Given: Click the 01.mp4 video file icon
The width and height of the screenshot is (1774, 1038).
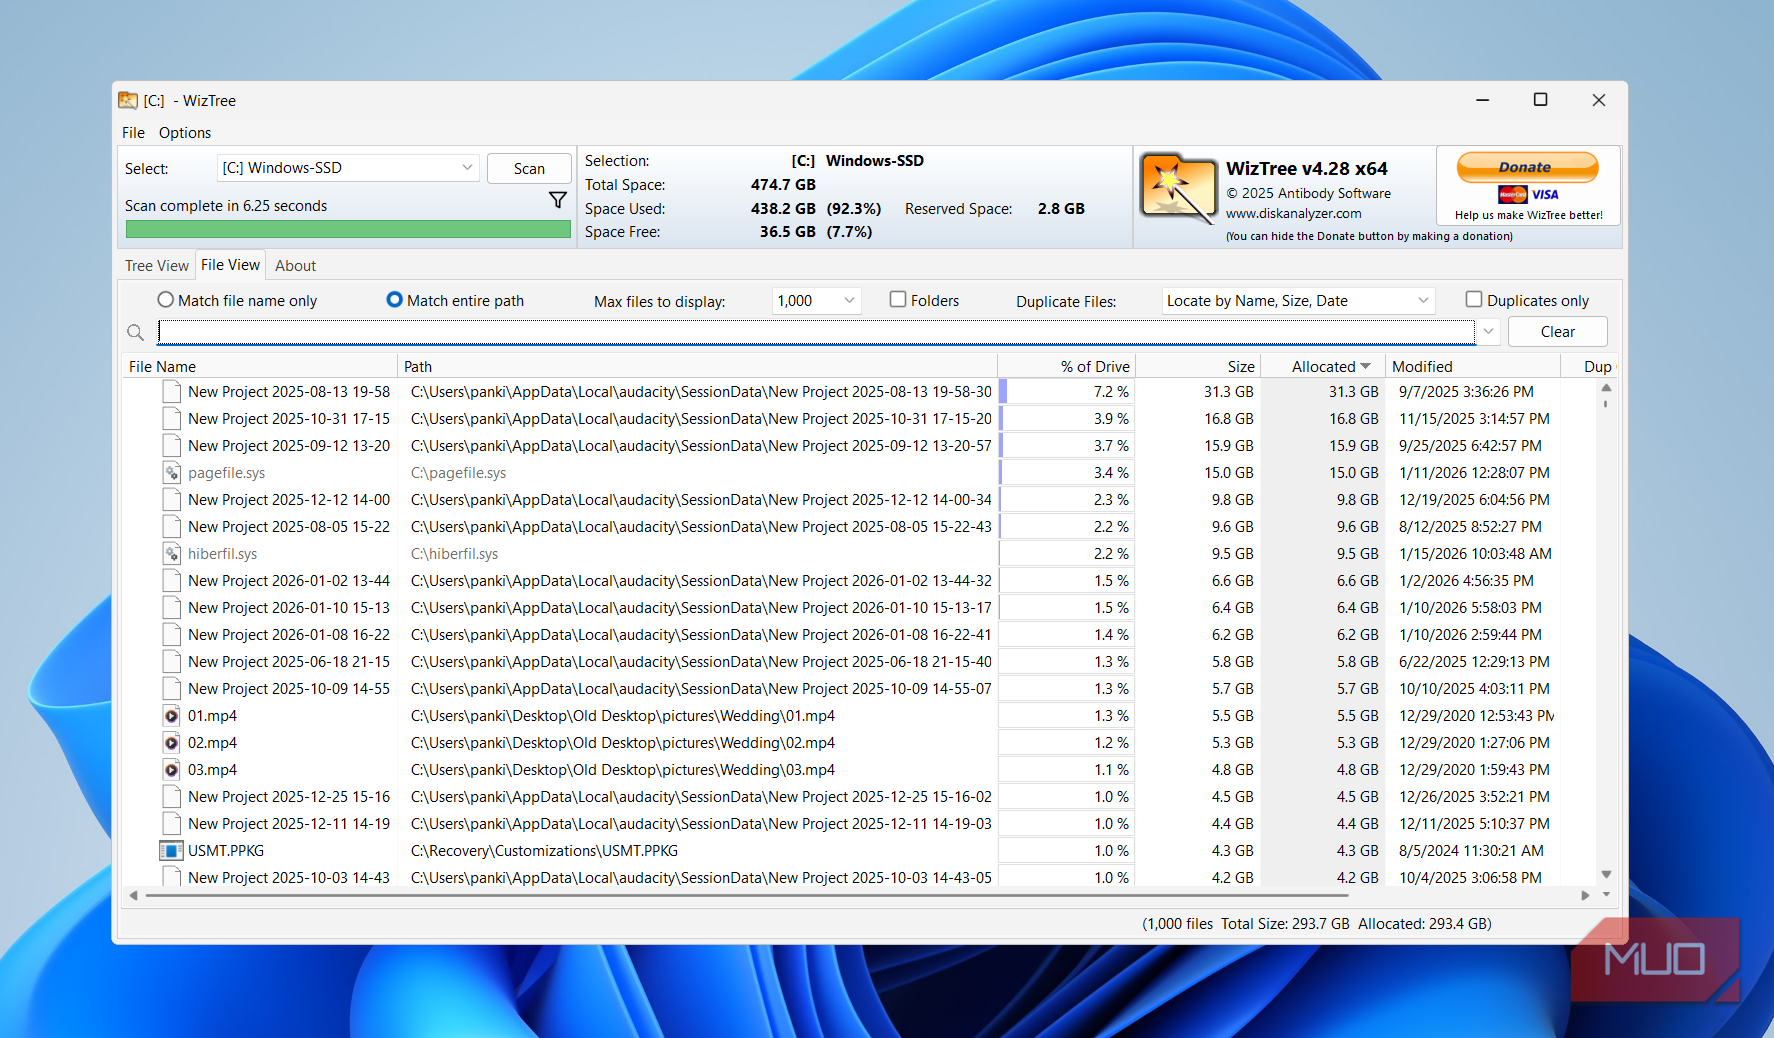Looking at the screenshot, I should click(172, 716).
